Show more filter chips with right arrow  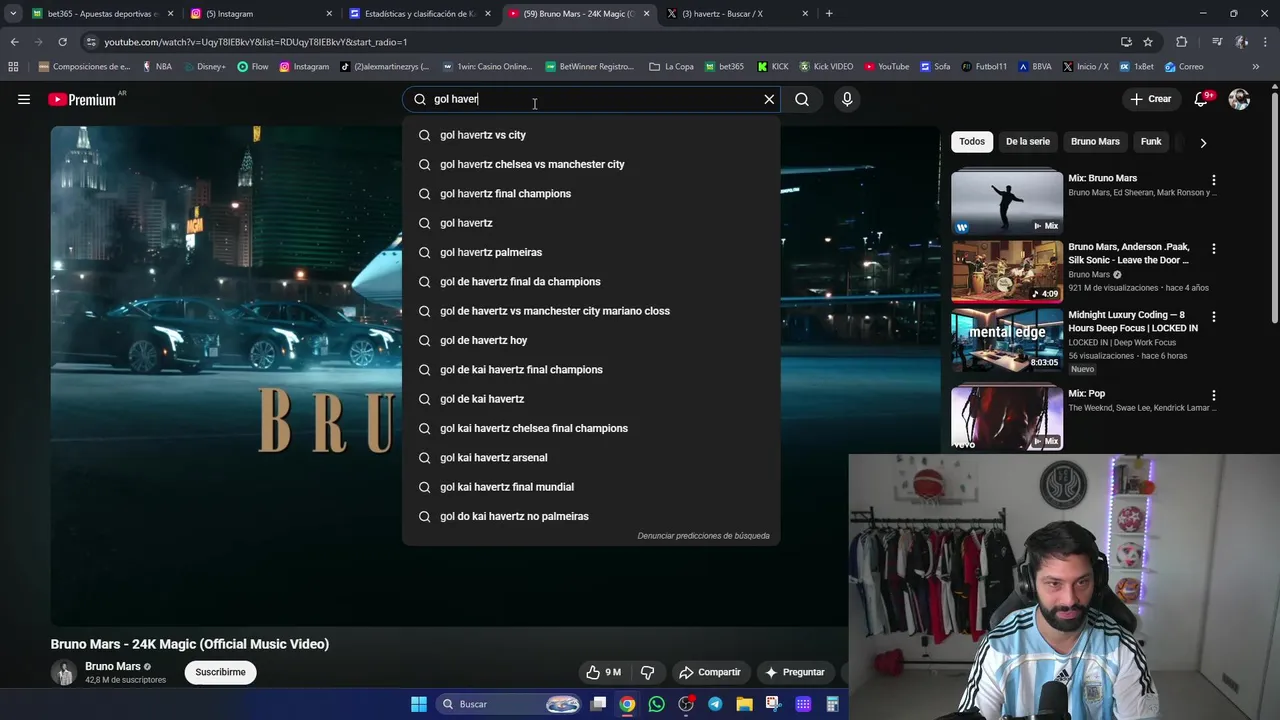[x=1203, y=142]
